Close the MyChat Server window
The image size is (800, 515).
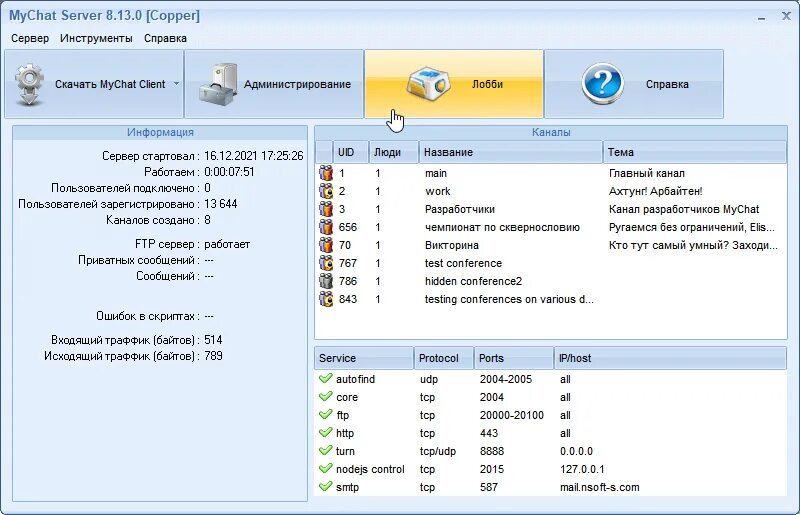786,16
